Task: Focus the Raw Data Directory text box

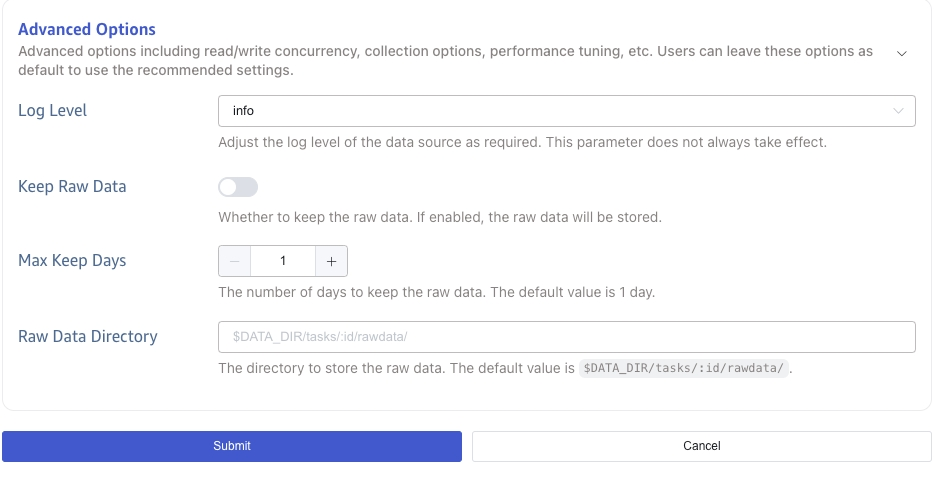Action: [566, 337]
